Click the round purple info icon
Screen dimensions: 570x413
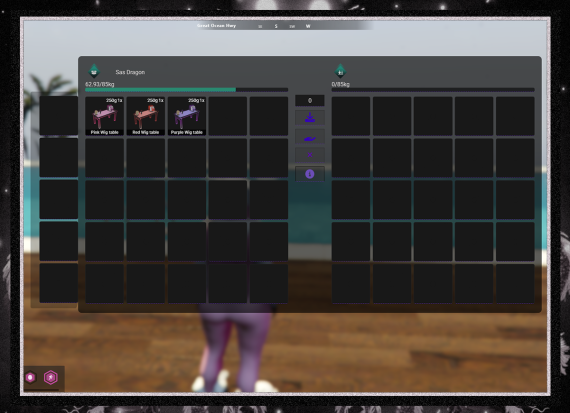tap(310, 174)
